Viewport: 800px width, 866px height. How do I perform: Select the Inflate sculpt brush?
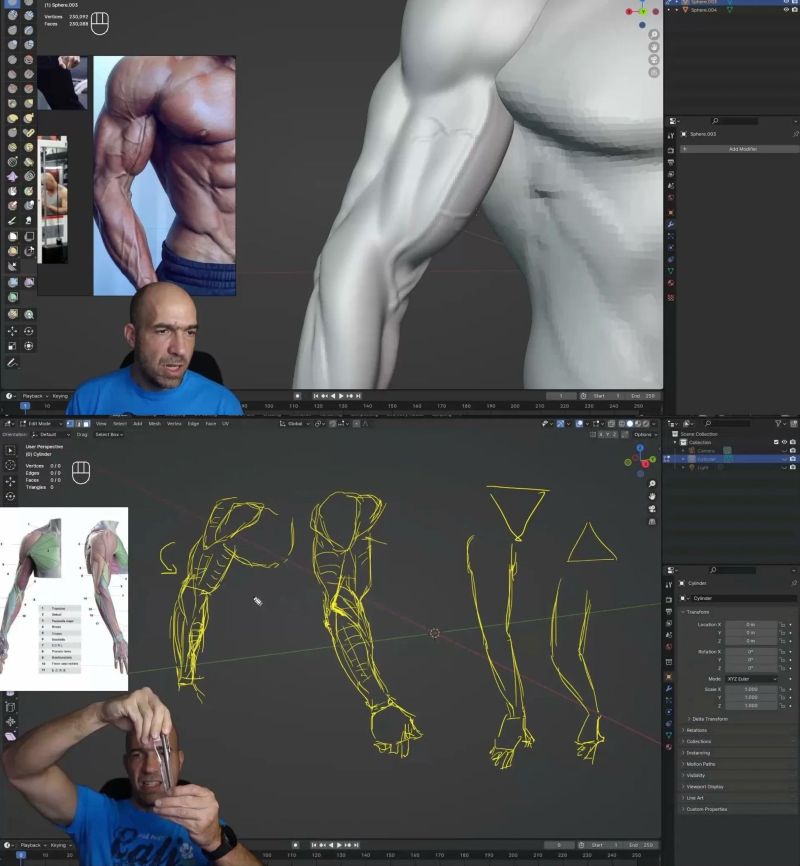pyautogui.click(x=12, y=44)
